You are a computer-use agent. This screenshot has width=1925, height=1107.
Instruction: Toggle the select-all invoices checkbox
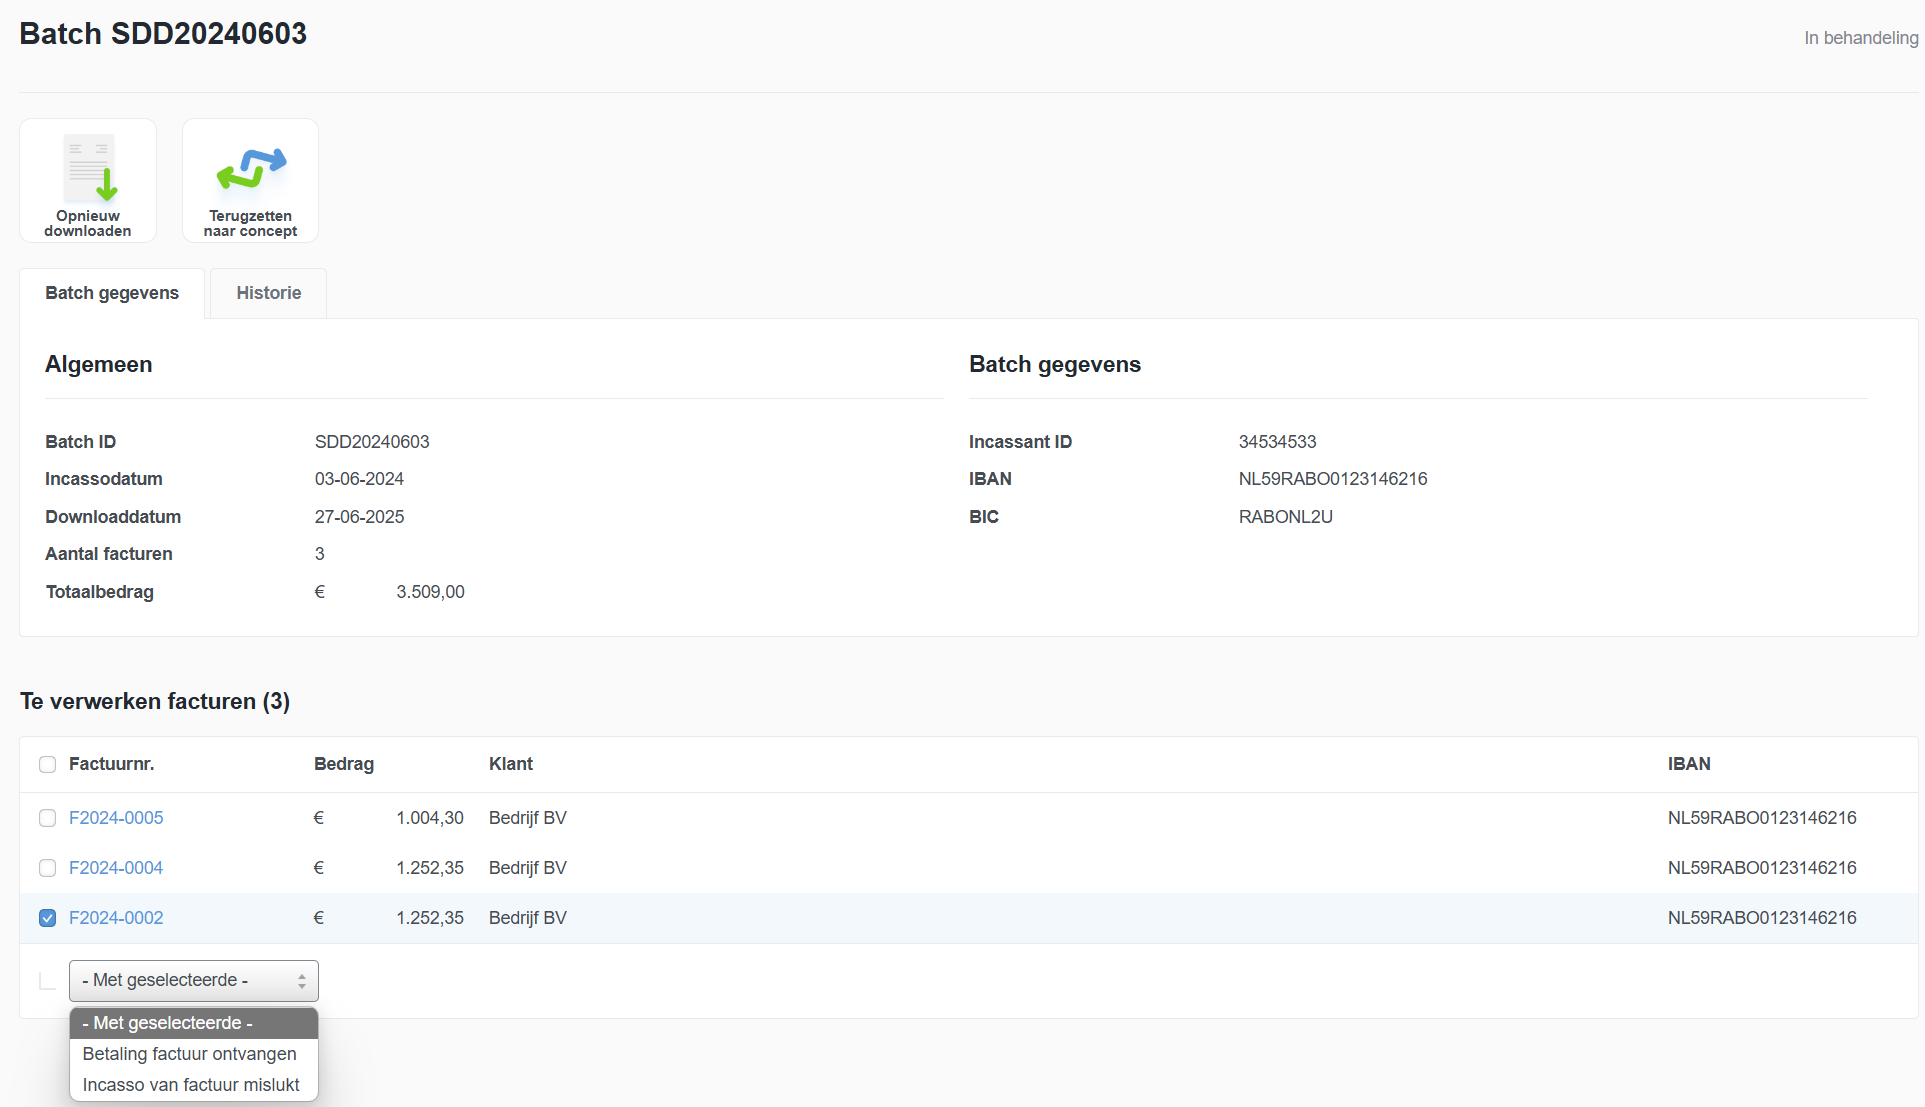pyautogui.click(x=47, y=765)
